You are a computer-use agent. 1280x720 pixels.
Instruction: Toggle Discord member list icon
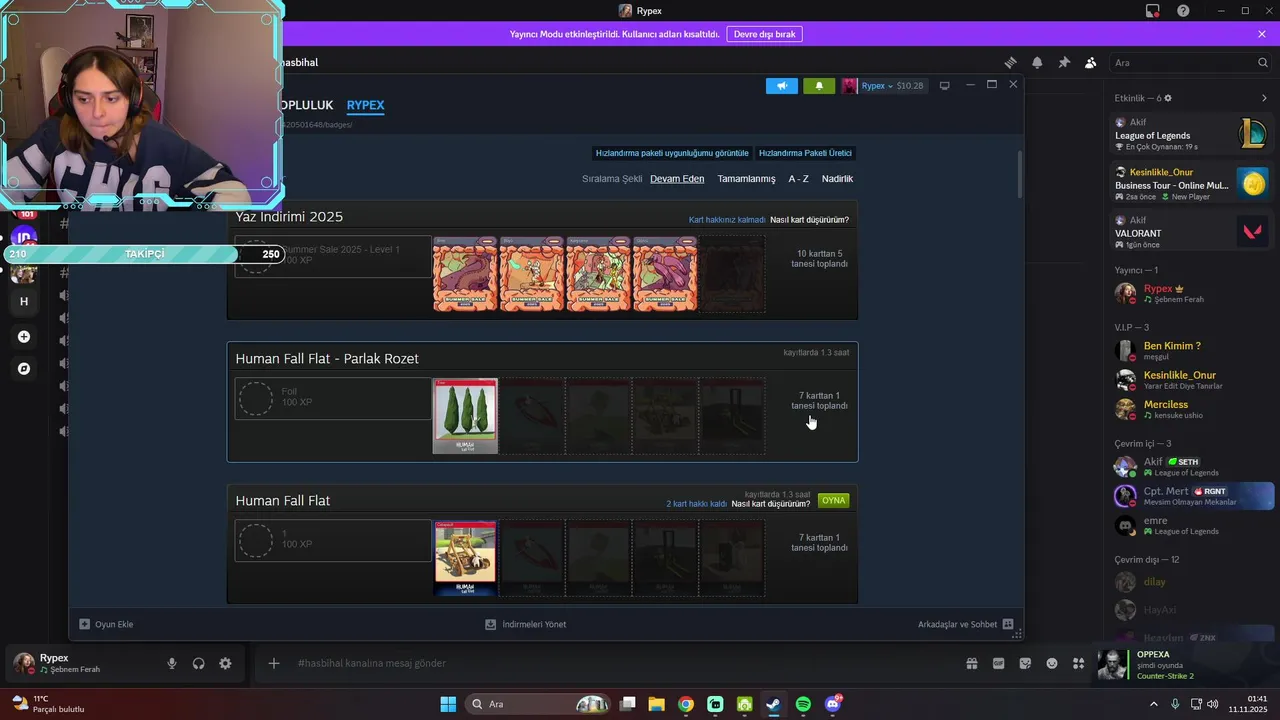tap(1090, 62)
